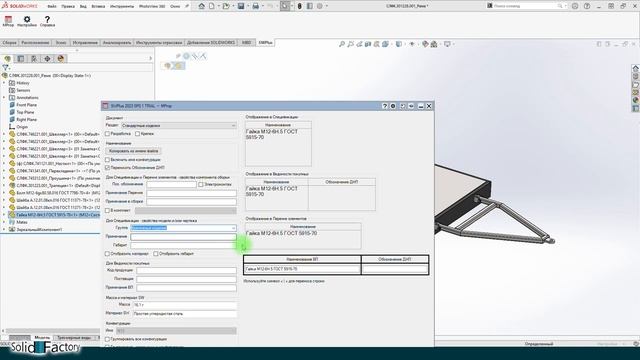This screenshot has width=640, height=360.
Task: Click the Print icon in toolbar
Action: [x=256, y=6]
